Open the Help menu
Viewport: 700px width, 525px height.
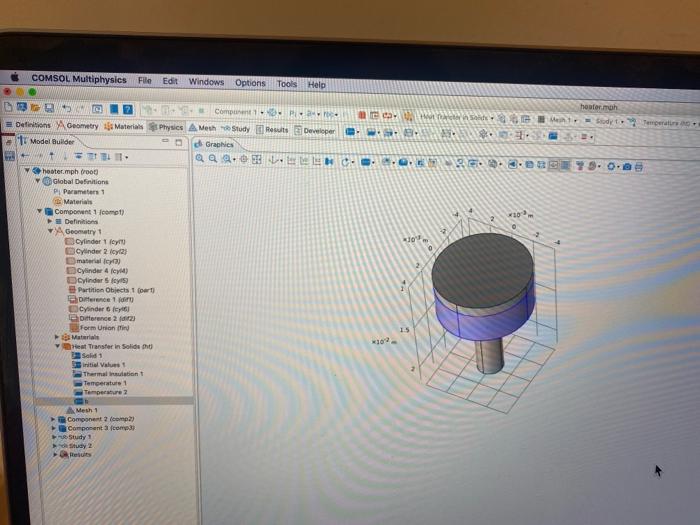(317, 85)
